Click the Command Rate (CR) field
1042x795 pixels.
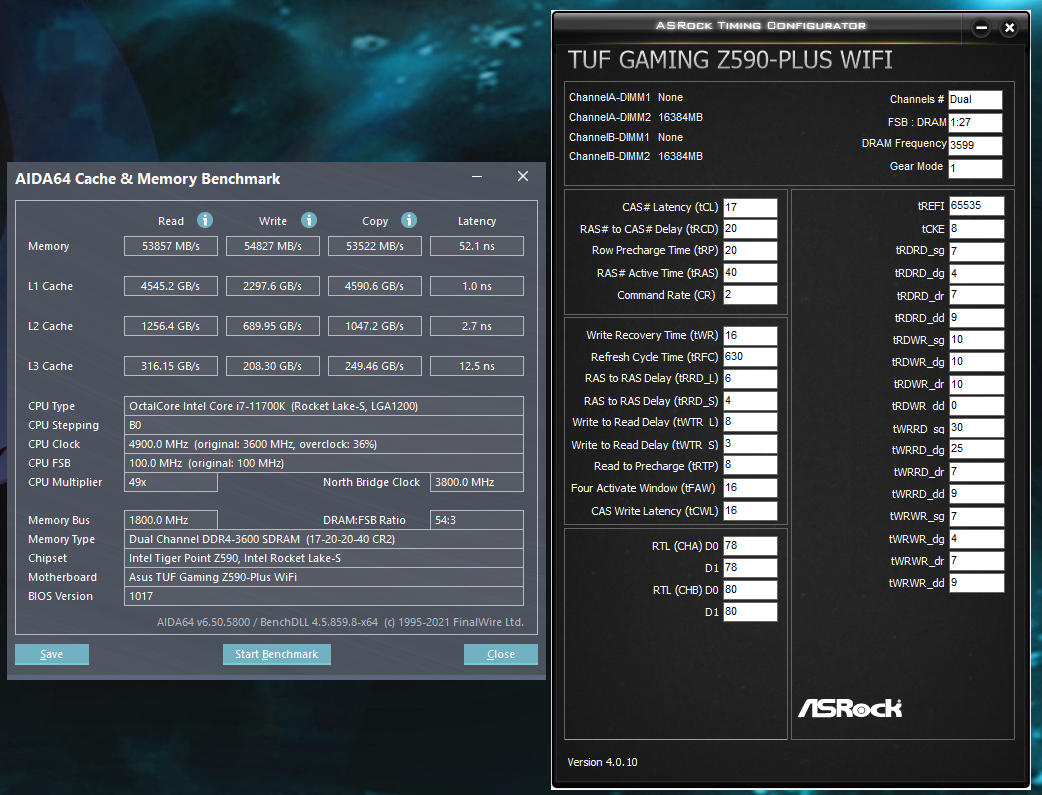pos(750,294)
